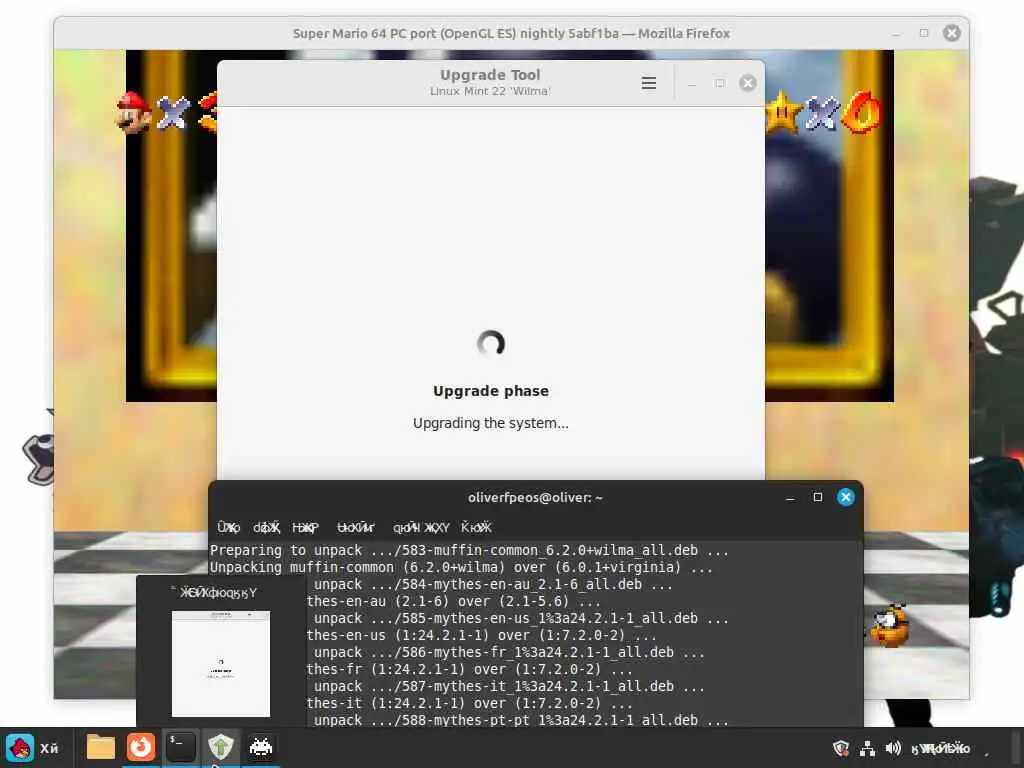Select the space invader game taskbar icon
The height and width of the screenshot is (768, 1024).
[261, 747]
